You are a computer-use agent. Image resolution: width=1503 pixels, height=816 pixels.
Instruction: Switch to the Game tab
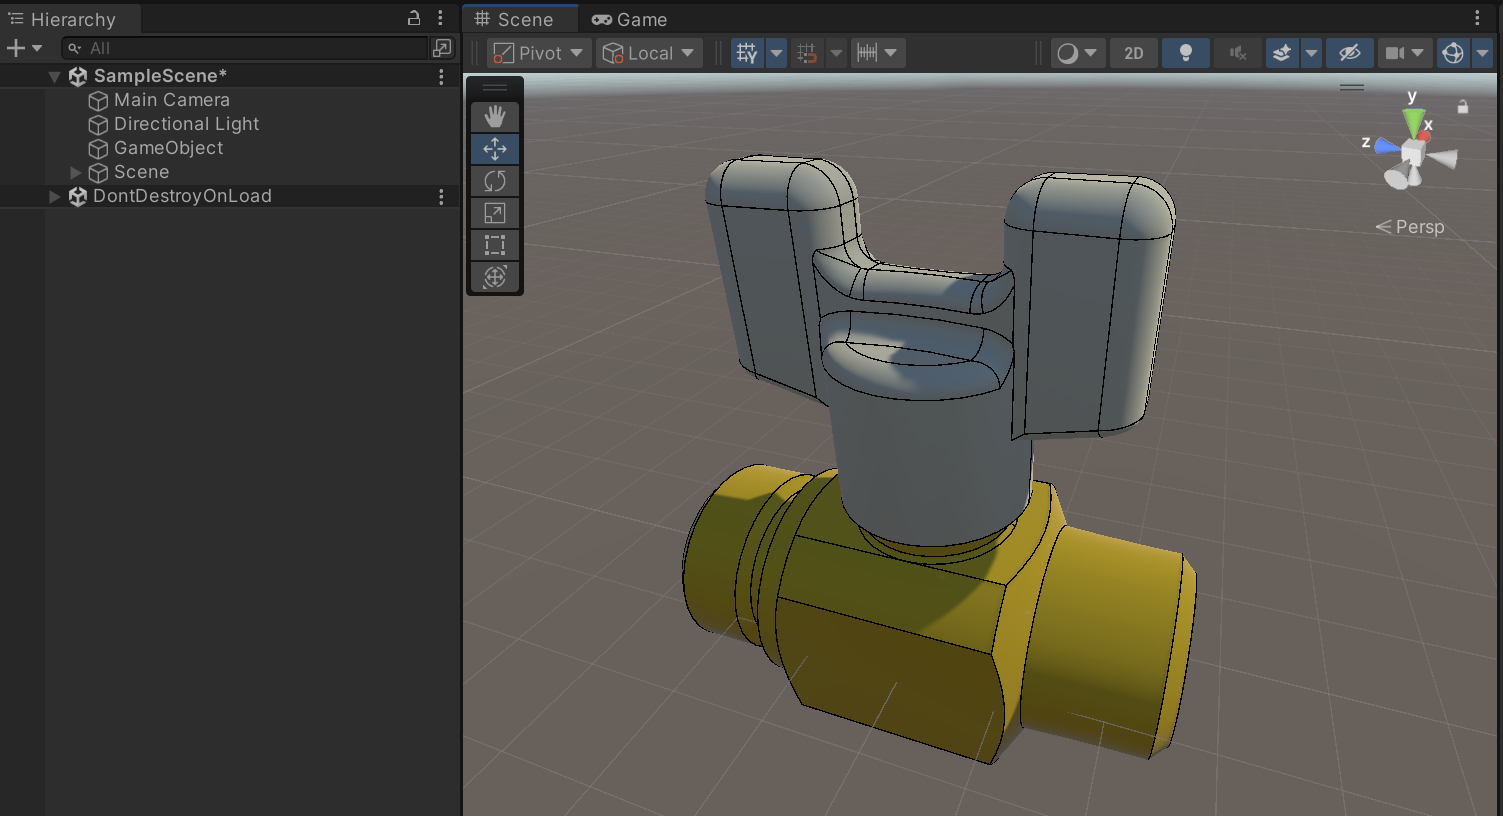pos(629,20)
